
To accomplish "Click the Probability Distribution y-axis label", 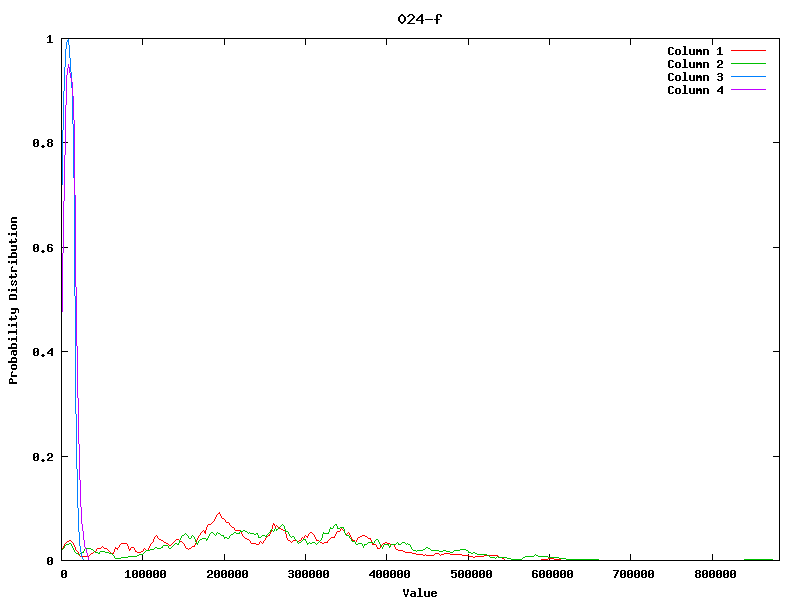I will tap(13, 300).
